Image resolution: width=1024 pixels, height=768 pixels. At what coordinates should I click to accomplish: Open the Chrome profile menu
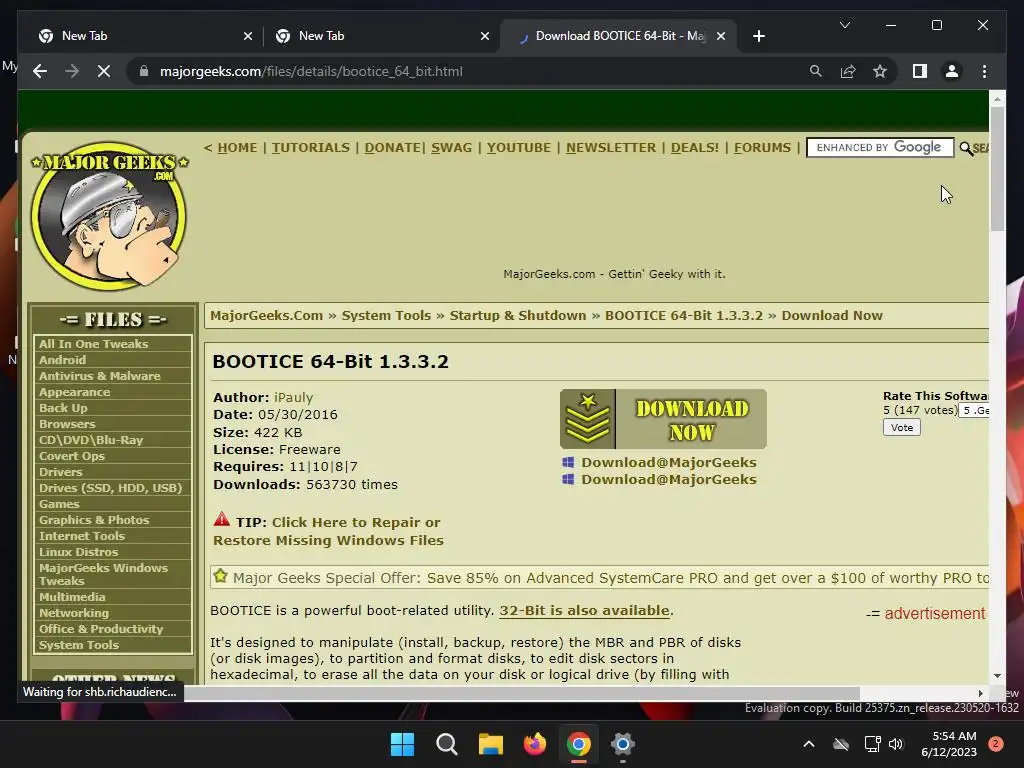pyautogui.click(x=952, y=71)
